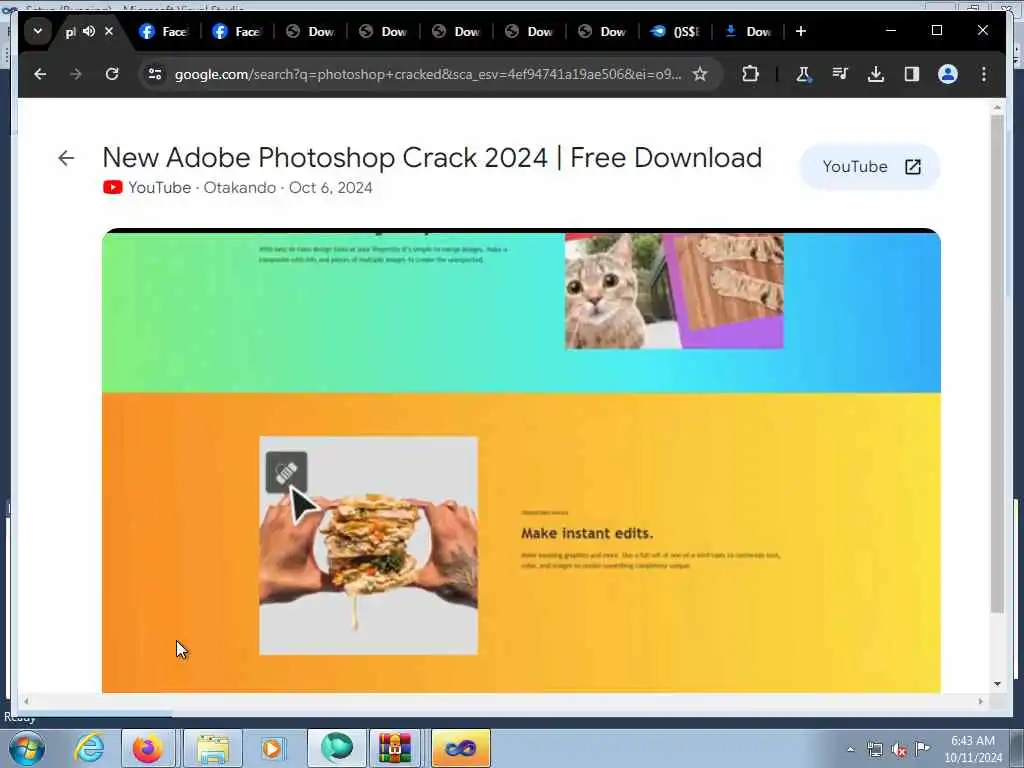Switch to the first Facebook tab
Screen dimensions: 1024x768
(163, 31)
